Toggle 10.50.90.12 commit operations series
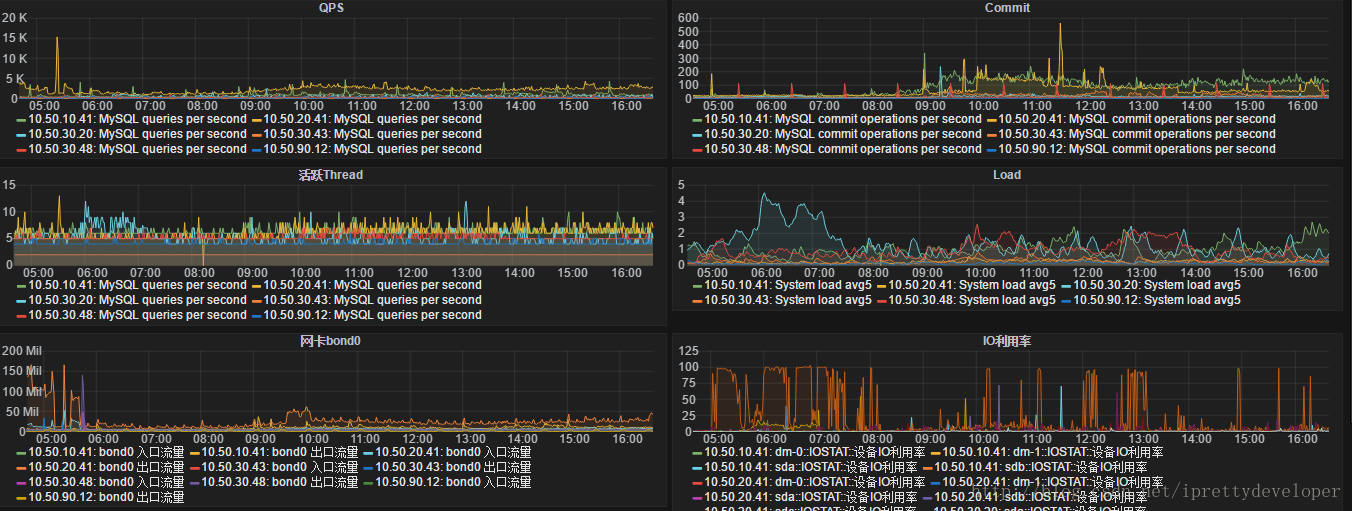The height and width of the screenshot is (511, 1352). tap(1131, 148)
